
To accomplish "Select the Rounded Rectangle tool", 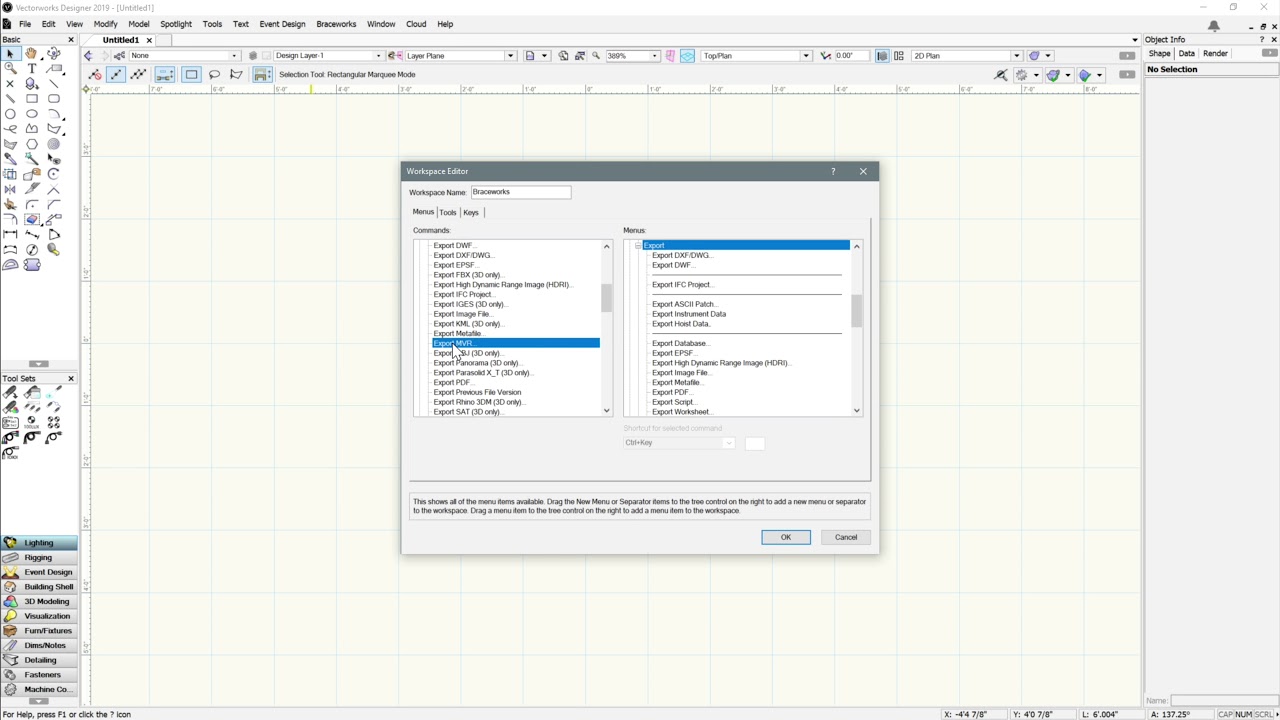I will pyautogui.click(x=54, y=99).
